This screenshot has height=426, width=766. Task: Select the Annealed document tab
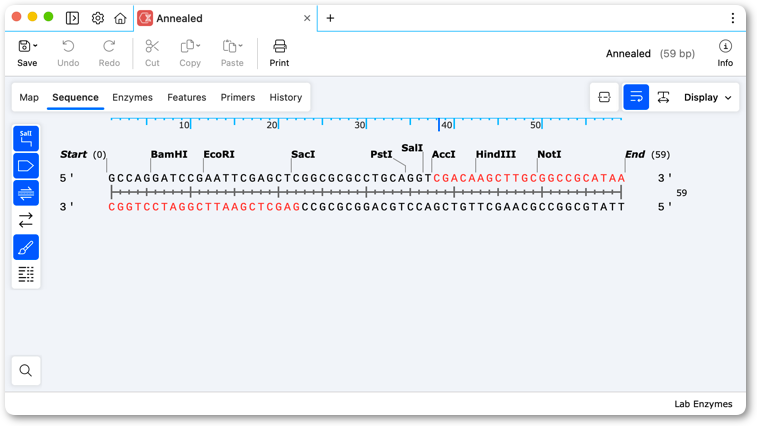click(225, 18)
